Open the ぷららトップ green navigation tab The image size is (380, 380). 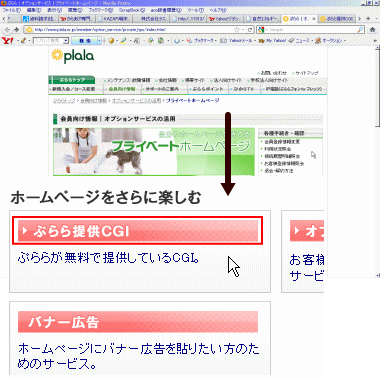pyautogui.click(x=72, y=80)
